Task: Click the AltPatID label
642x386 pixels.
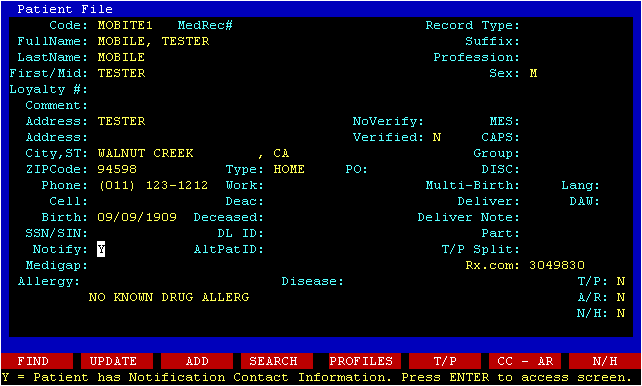Action: 229,249
